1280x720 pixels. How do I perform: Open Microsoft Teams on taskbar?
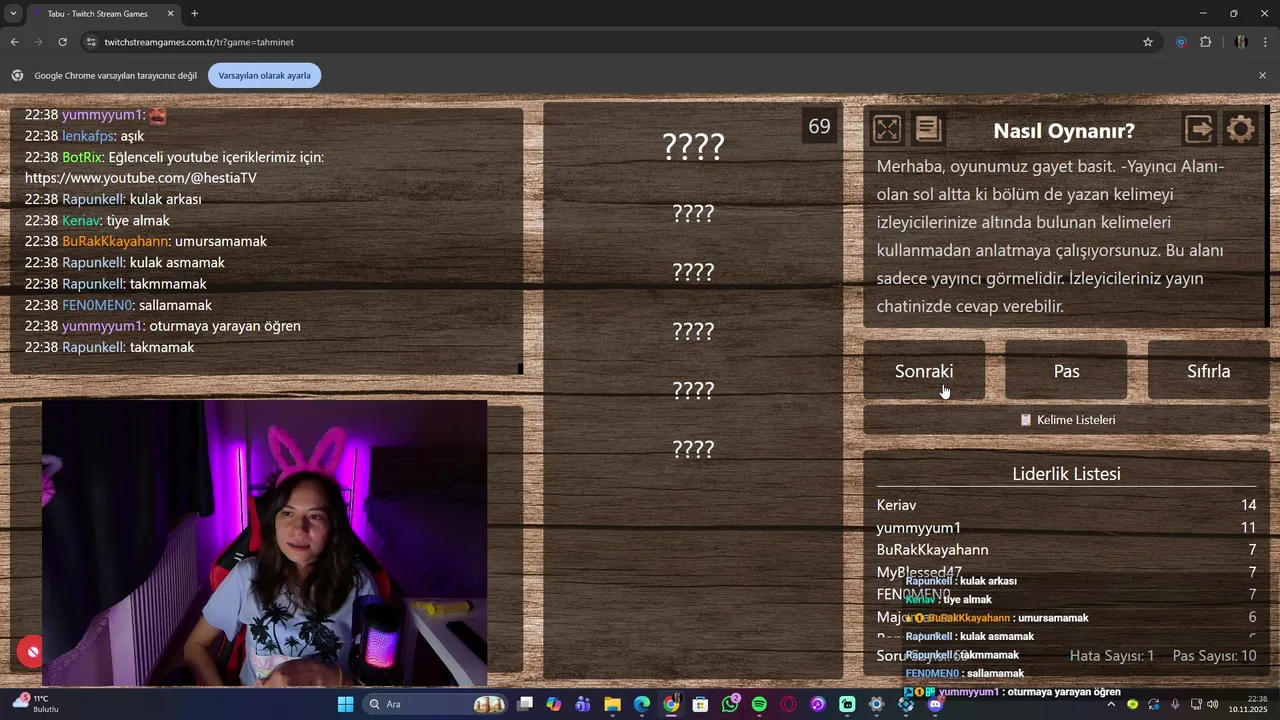[583, 704]
